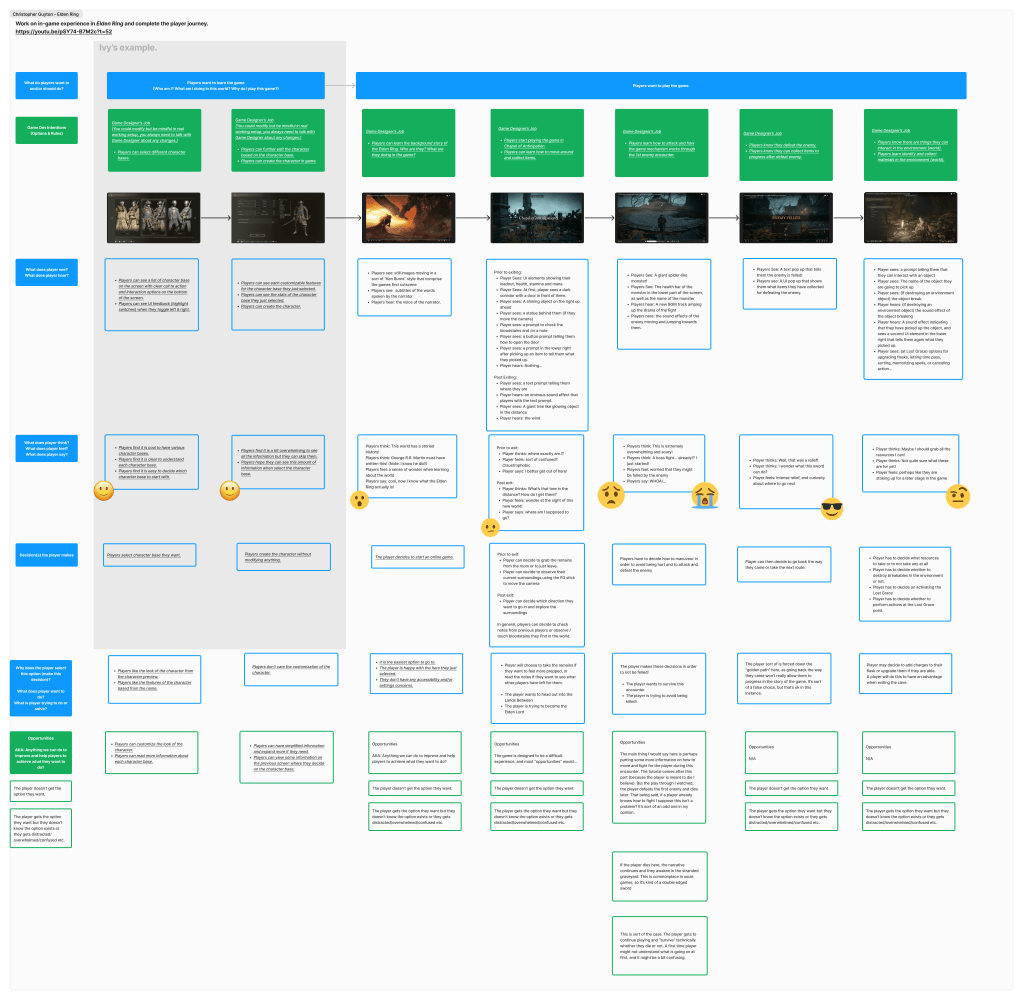Select the surprised face emoji sticker
The height and width of the screenshot is (1000, 1023).
point(358,500)
